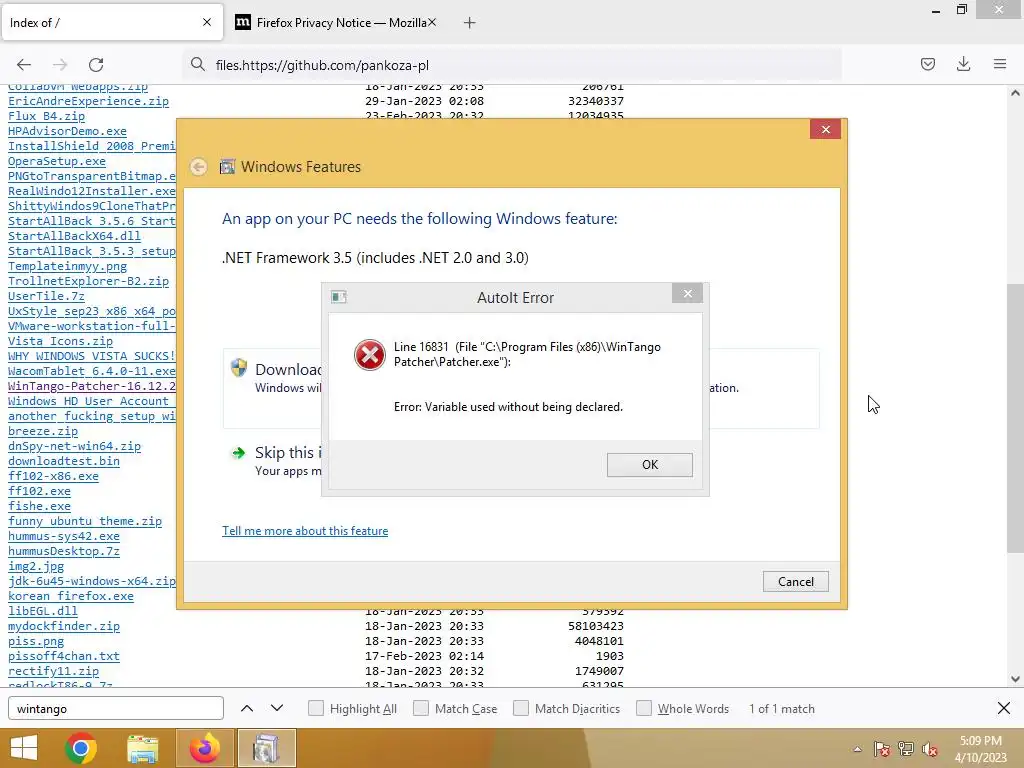
Task: Open EricAndreExperience.zip link
Action: pos(88,101)
